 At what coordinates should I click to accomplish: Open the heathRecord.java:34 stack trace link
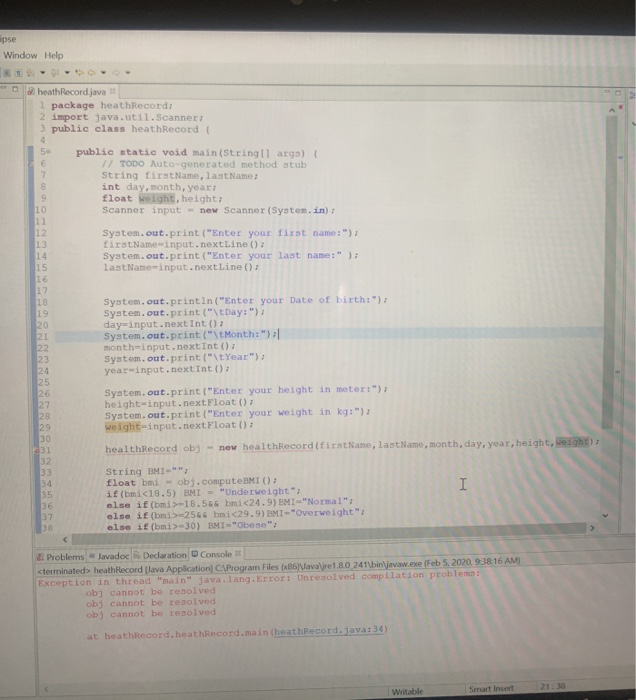329,631
